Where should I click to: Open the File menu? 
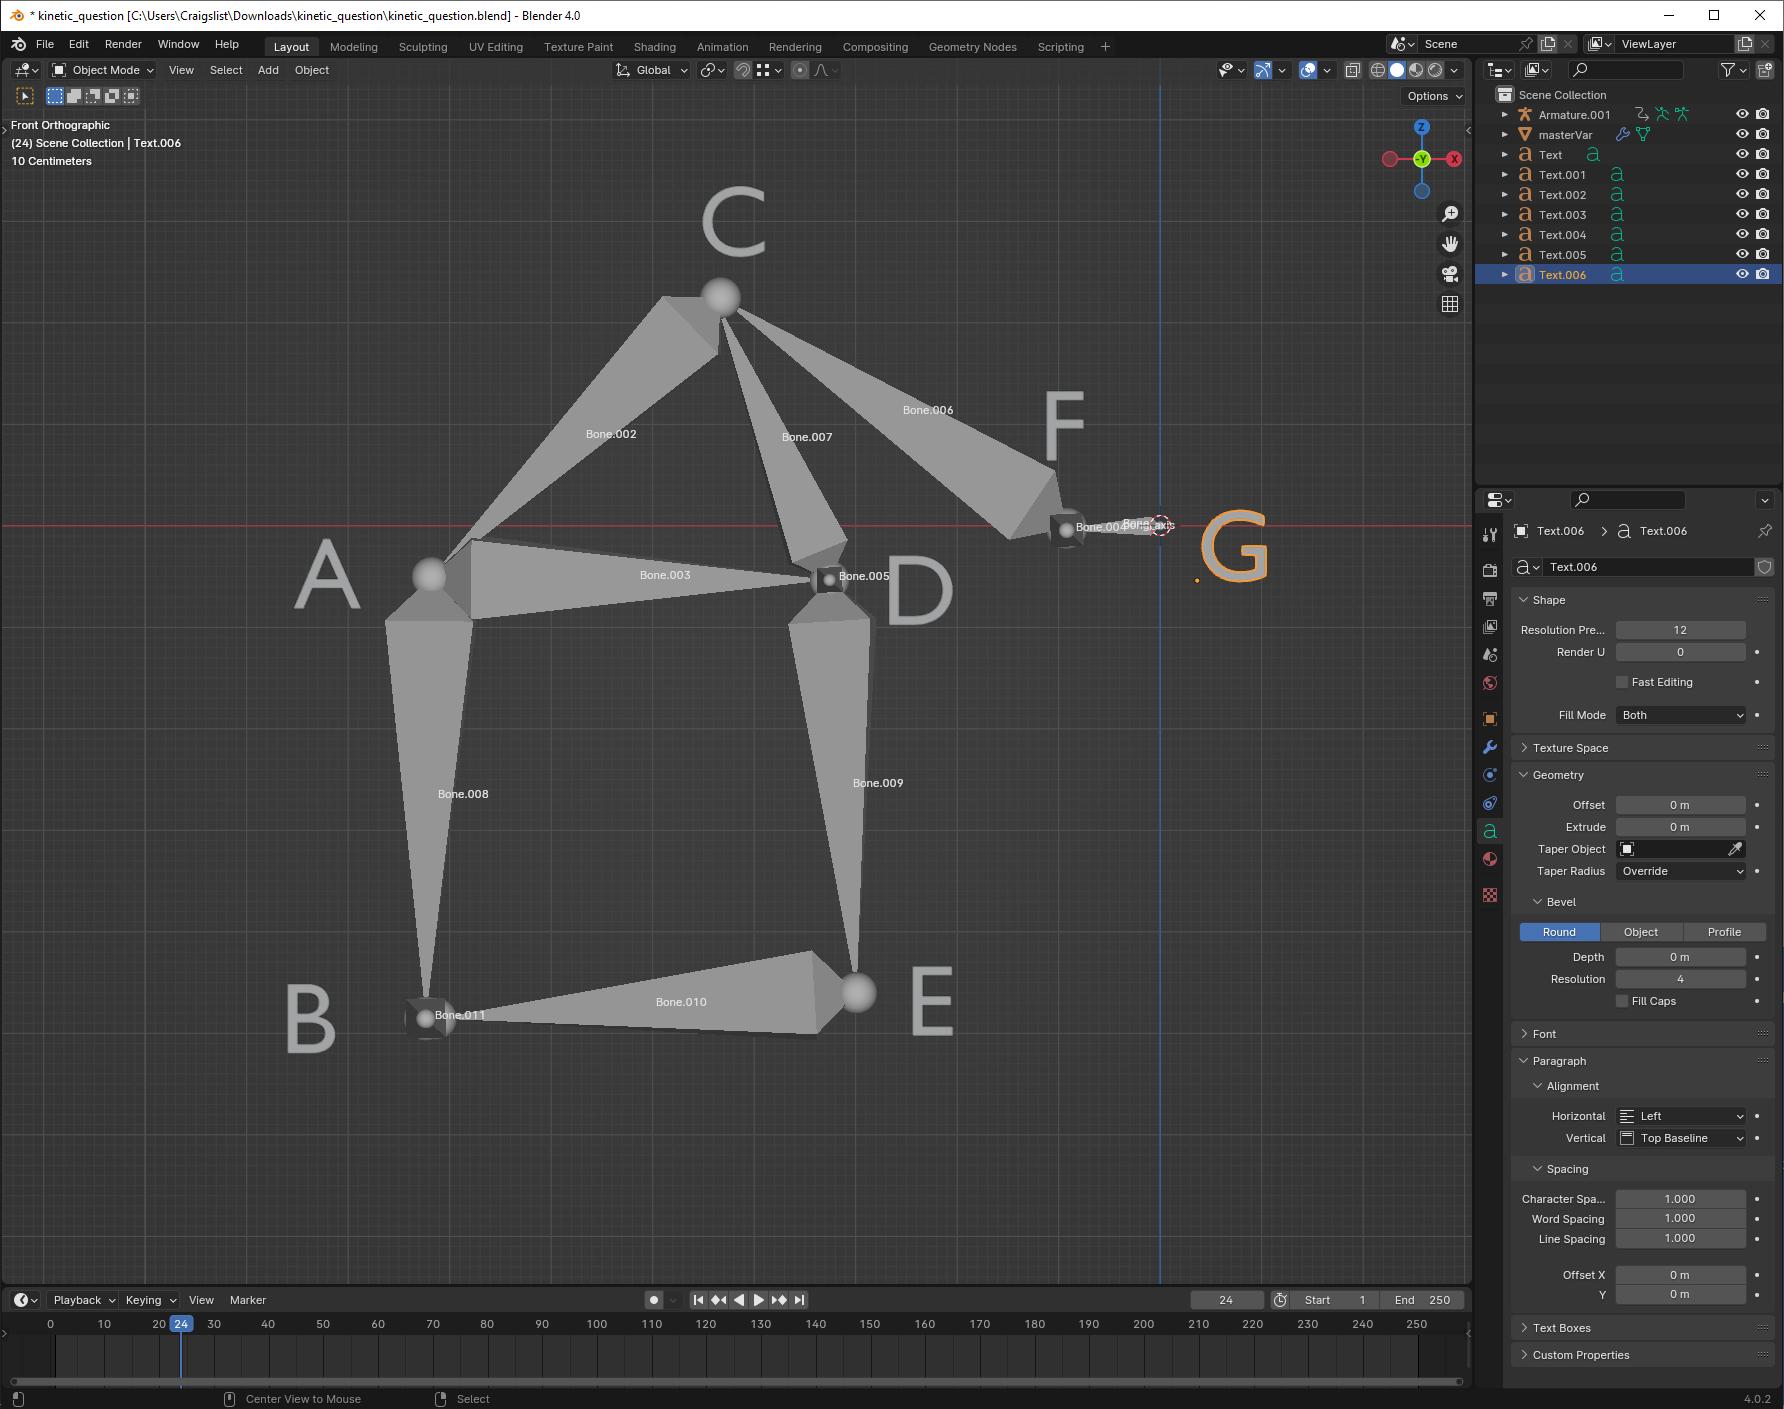pos(45,45)
